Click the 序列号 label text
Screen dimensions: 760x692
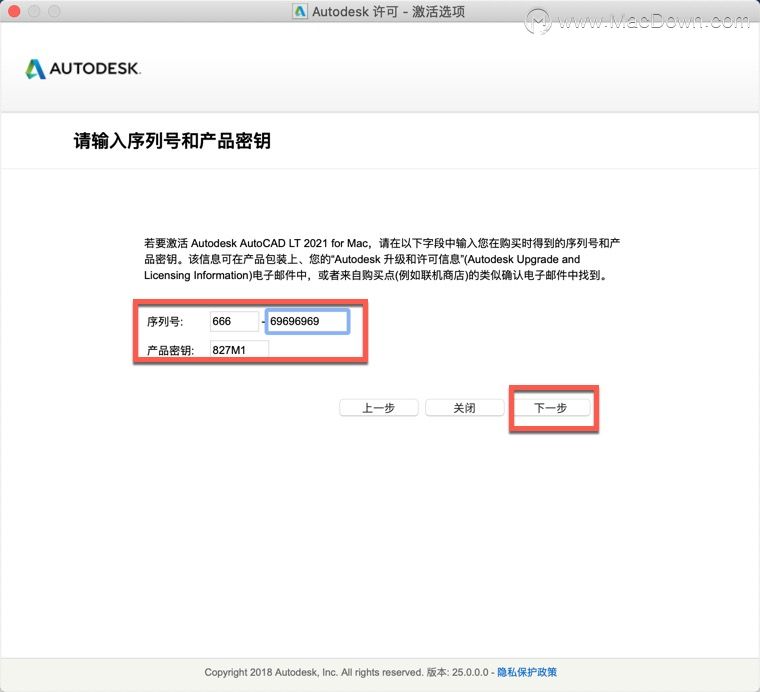pyautogui.click(x=165, y=321)
